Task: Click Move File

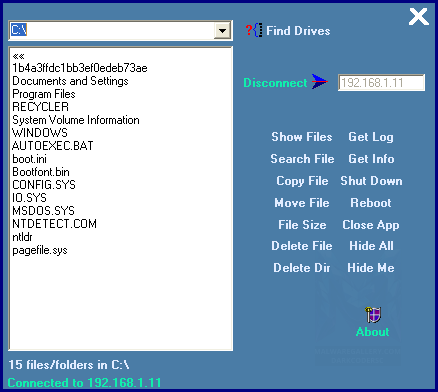Action: point(302,203)
